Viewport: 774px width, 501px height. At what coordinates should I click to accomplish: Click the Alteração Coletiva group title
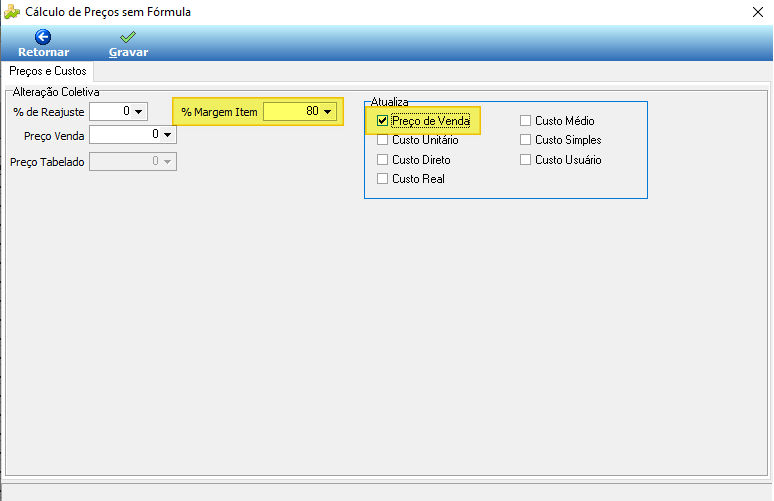point(56,92)
